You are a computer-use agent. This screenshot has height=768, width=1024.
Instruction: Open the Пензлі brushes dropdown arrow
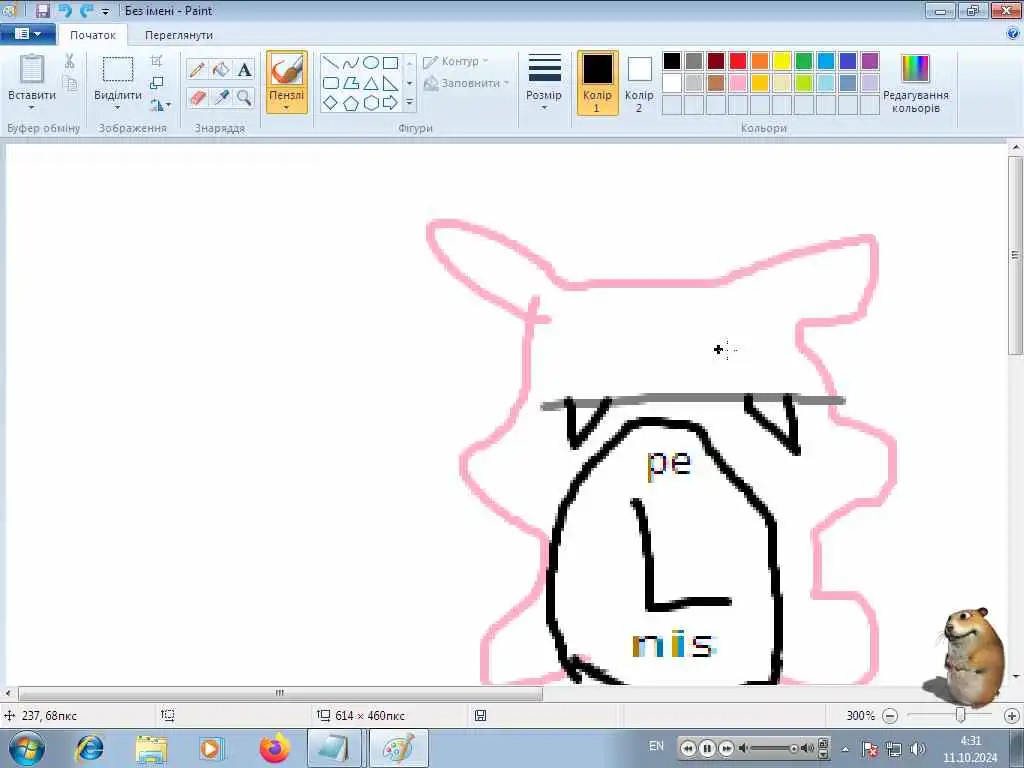pyautogui.click(x=286, y=108)
